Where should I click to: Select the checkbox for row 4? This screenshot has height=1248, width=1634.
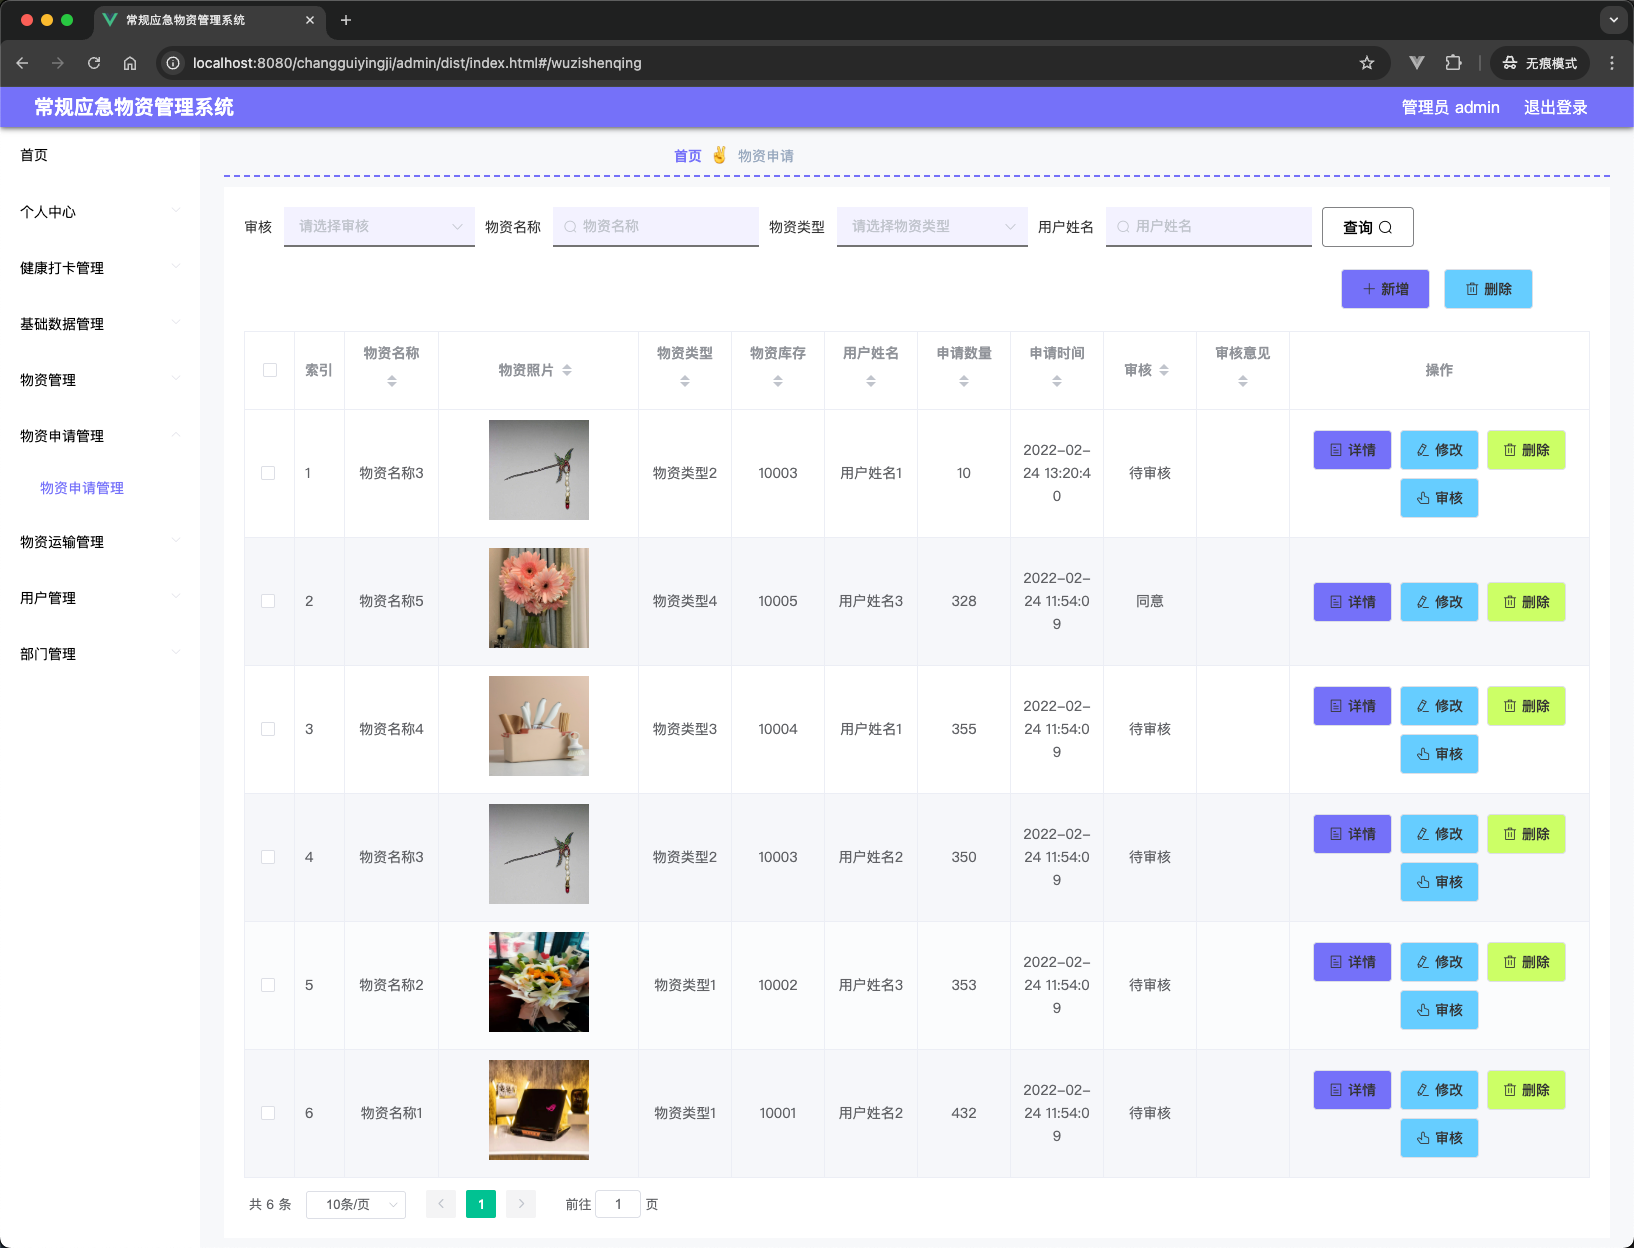[268, 857]
